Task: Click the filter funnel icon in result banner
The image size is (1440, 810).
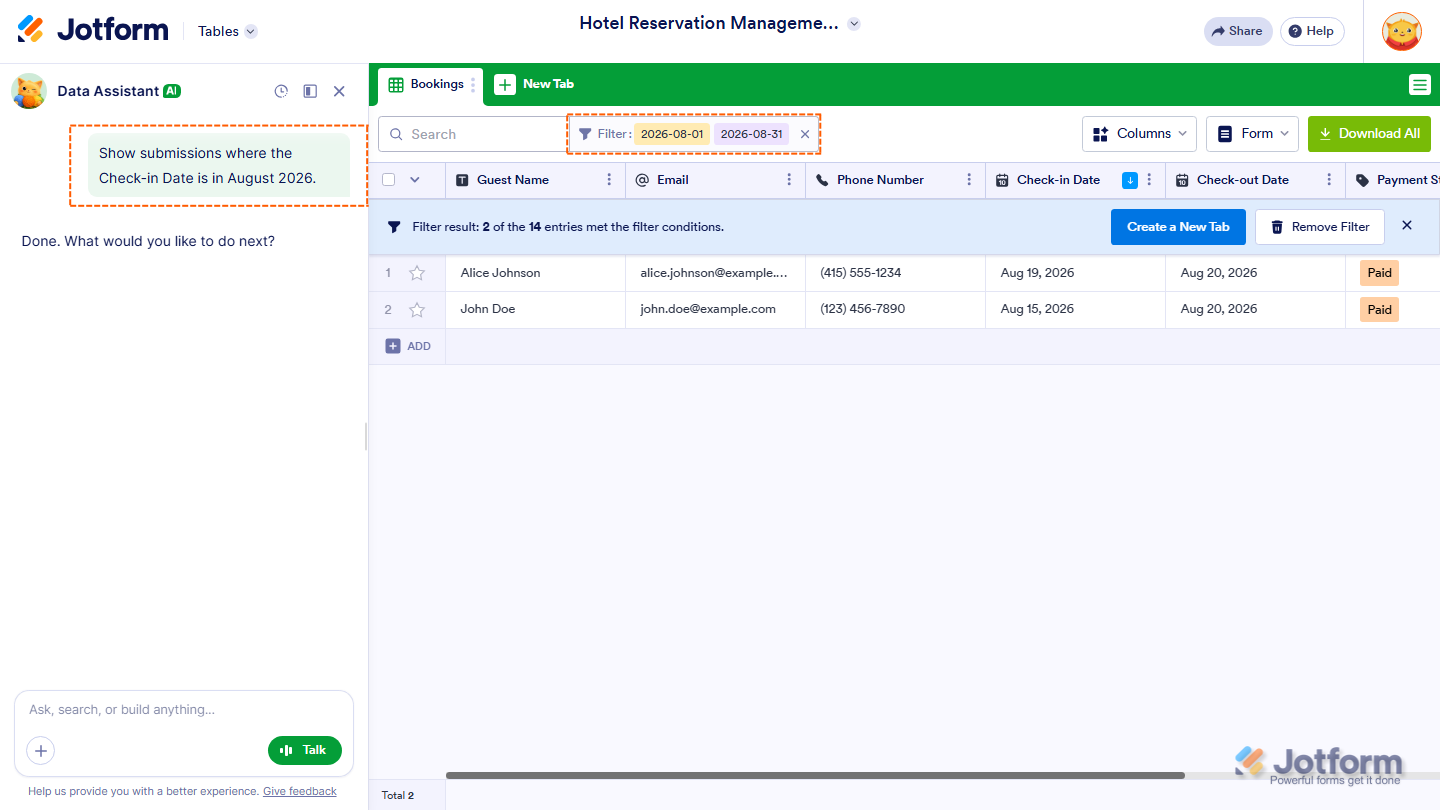Action: pos(394,227)
